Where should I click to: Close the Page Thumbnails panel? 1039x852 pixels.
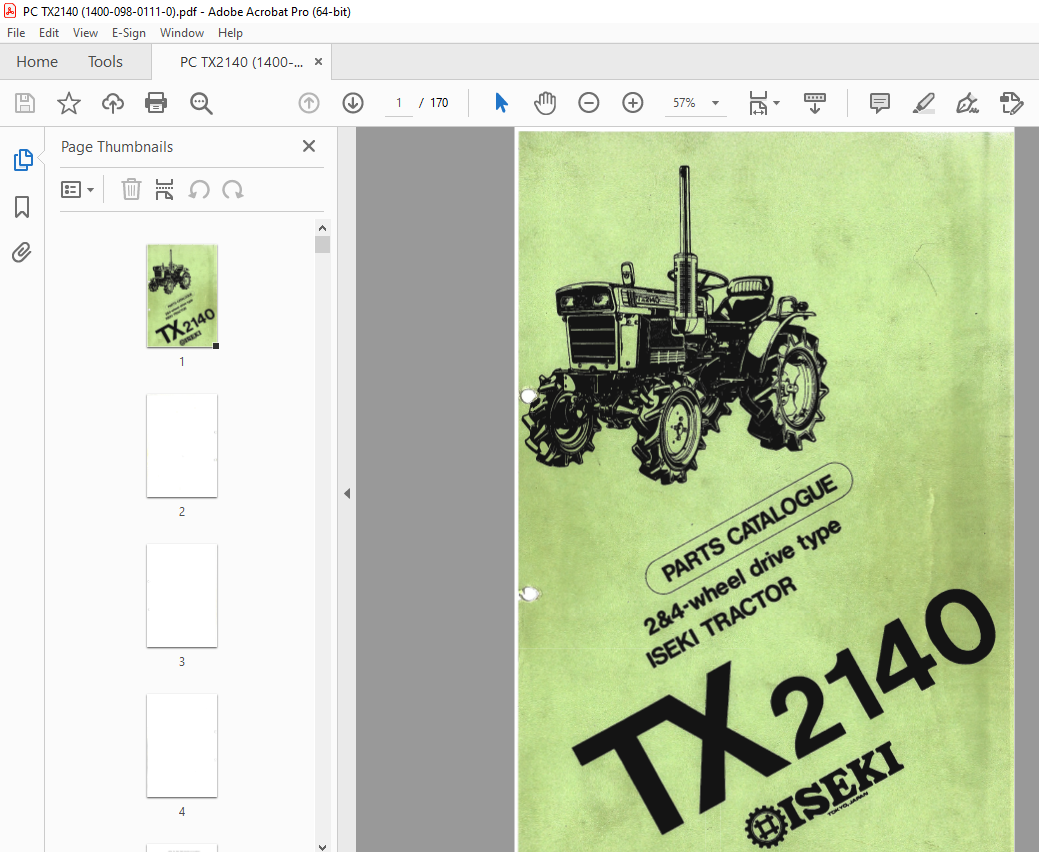309,146
